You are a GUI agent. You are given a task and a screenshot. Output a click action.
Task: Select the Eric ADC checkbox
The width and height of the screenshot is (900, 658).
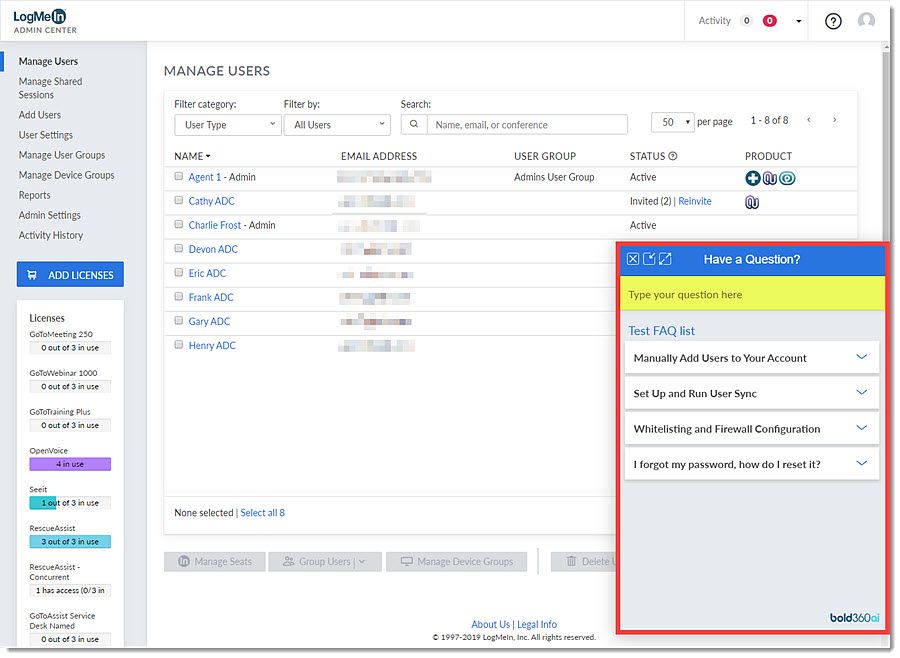pyautogui.click(x=179, y=273)
